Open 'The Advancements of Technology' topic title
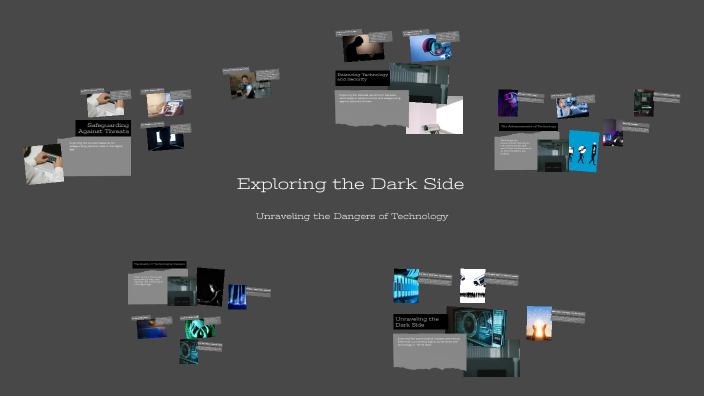Image resolution: width=704 pixels, height=396 pixels. pos(528,127)
